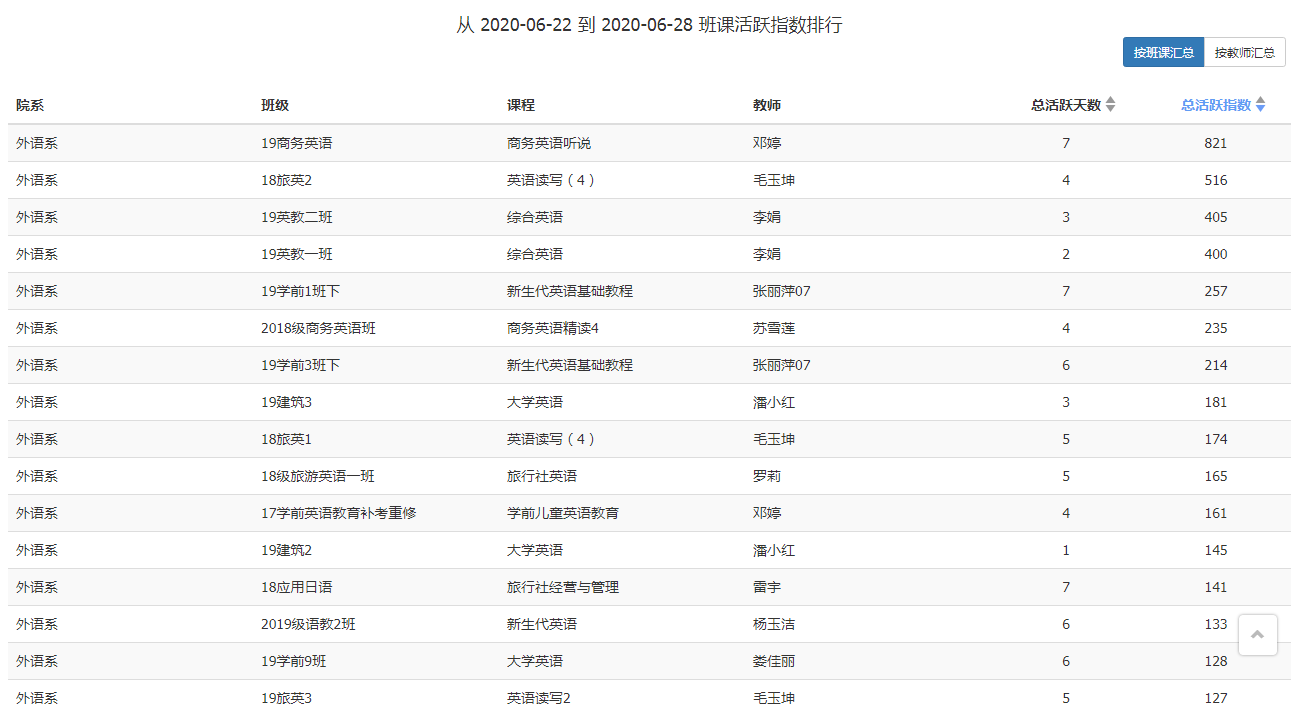
Task: Click the 总活跃指数 column header
Action: pos(1215,105)
